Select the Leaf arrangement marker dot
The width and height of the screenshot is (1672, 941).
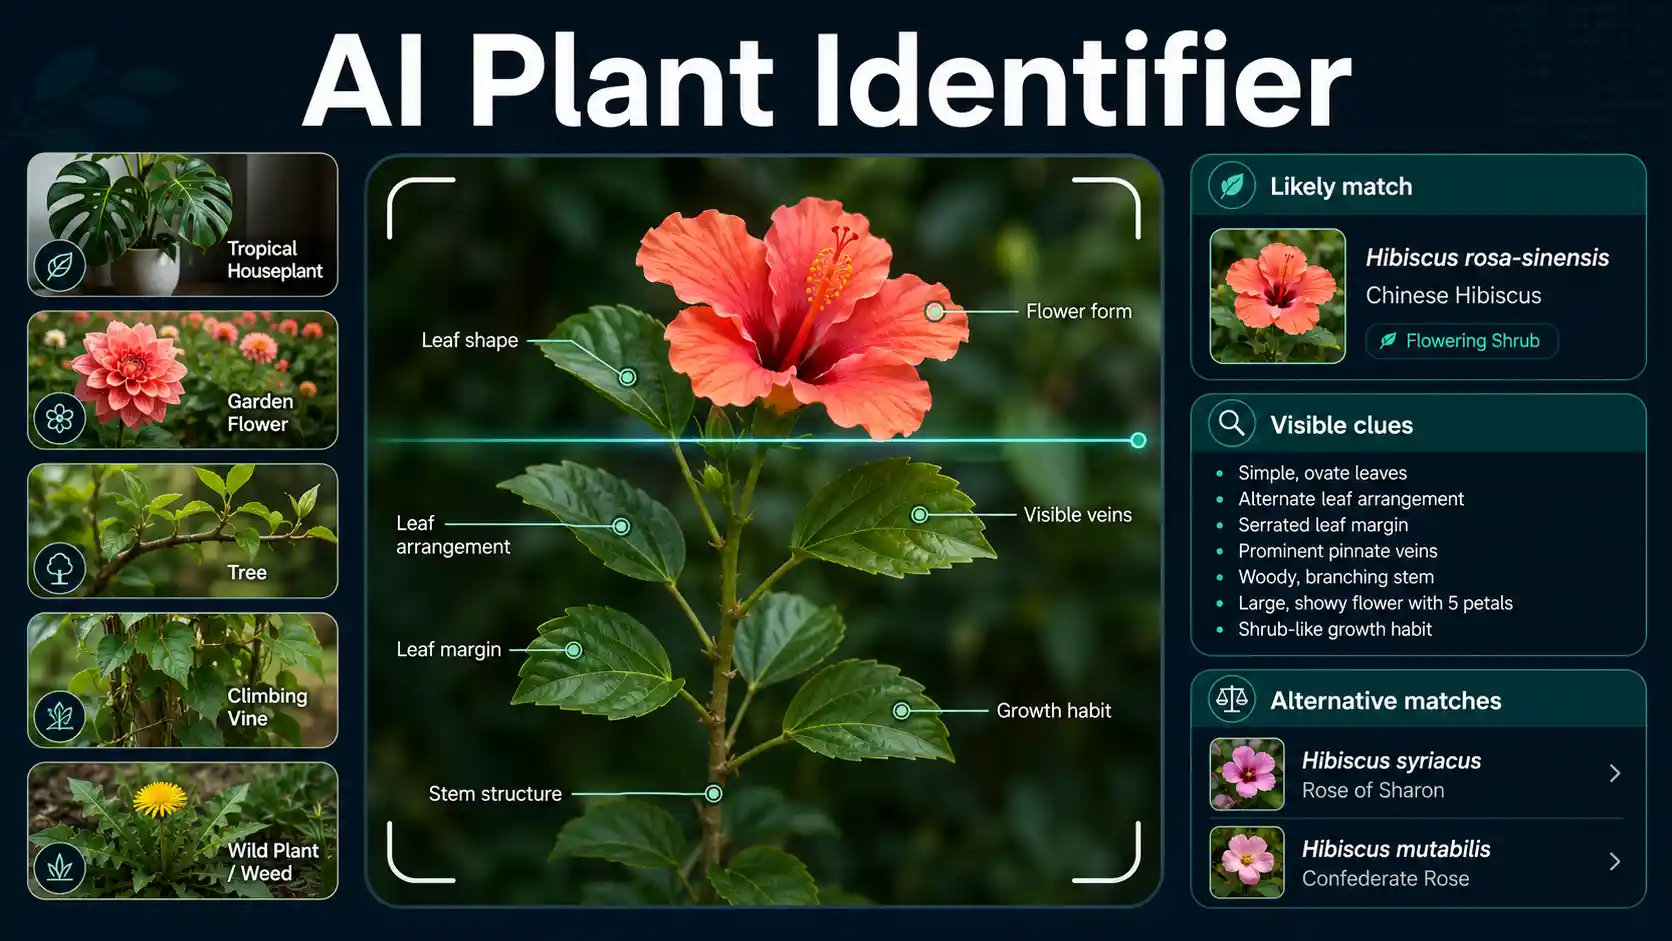click(621, 526)
